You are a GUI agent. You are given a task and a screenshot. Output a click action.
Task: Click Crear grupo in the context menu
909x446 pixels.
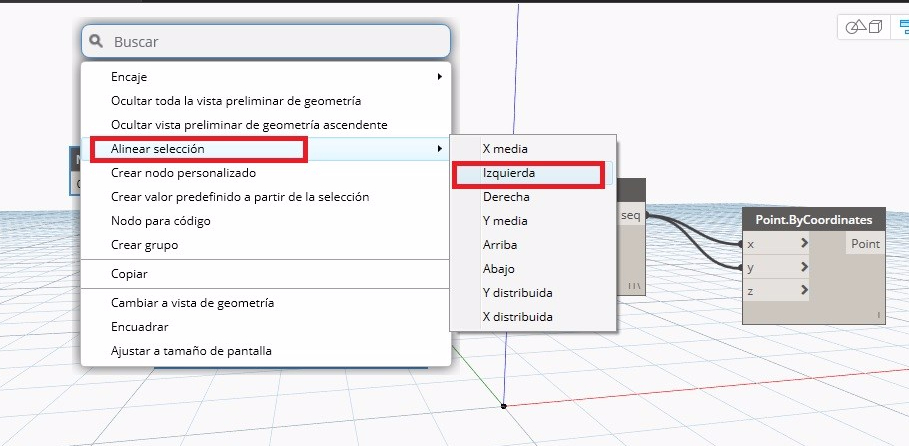tap(144, 245)
